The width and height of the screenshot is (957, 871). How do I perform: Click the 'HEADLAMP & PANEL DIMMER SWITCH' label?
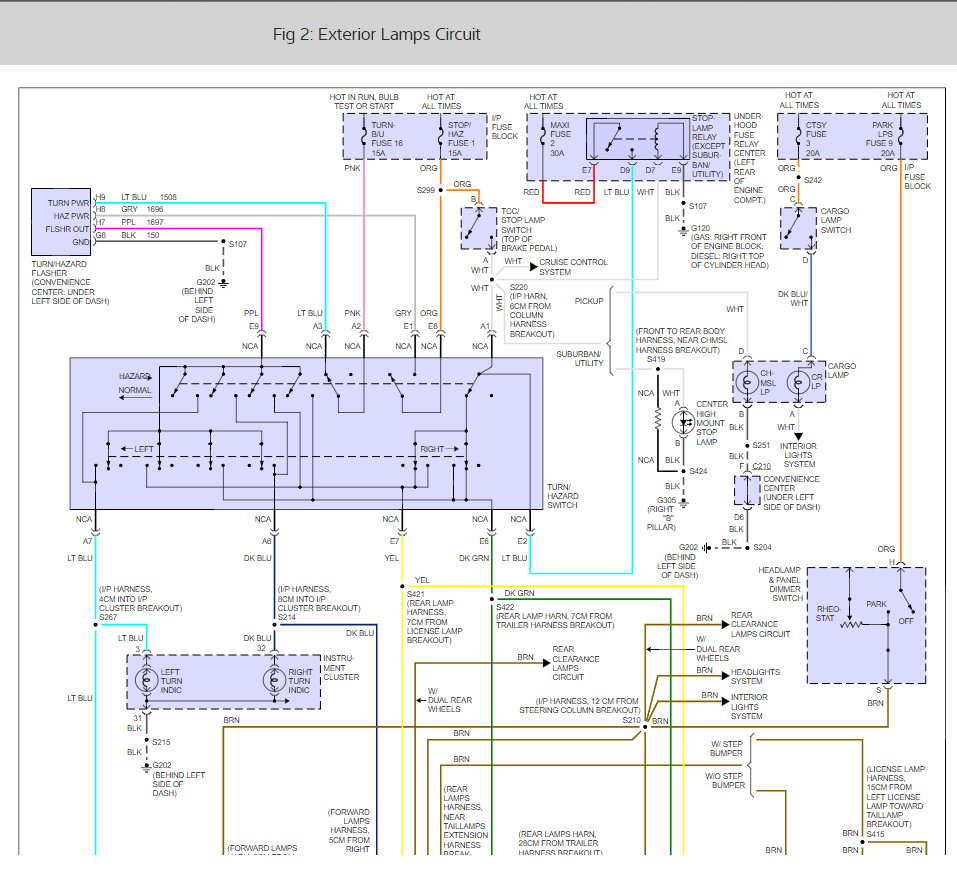coord(779,584)
